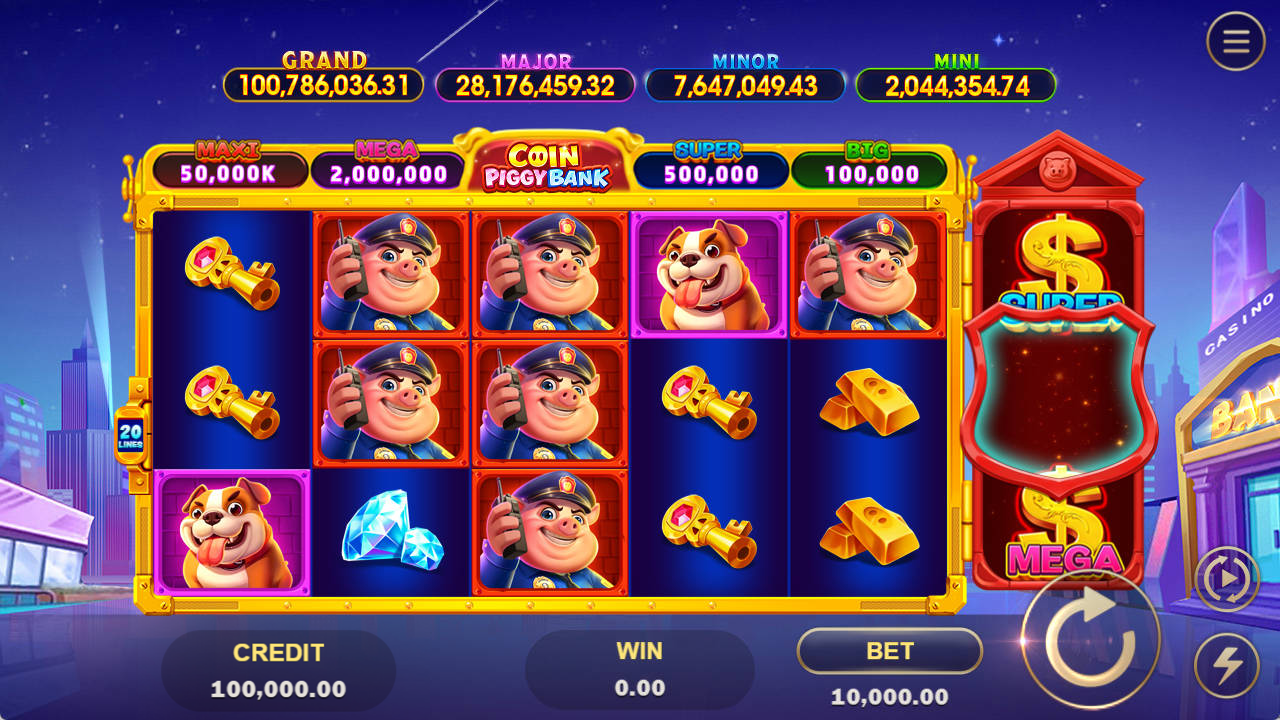This screenshot has height=720, width=1280.
Task: Open the BET amount selector
Action: click(890, 651)
